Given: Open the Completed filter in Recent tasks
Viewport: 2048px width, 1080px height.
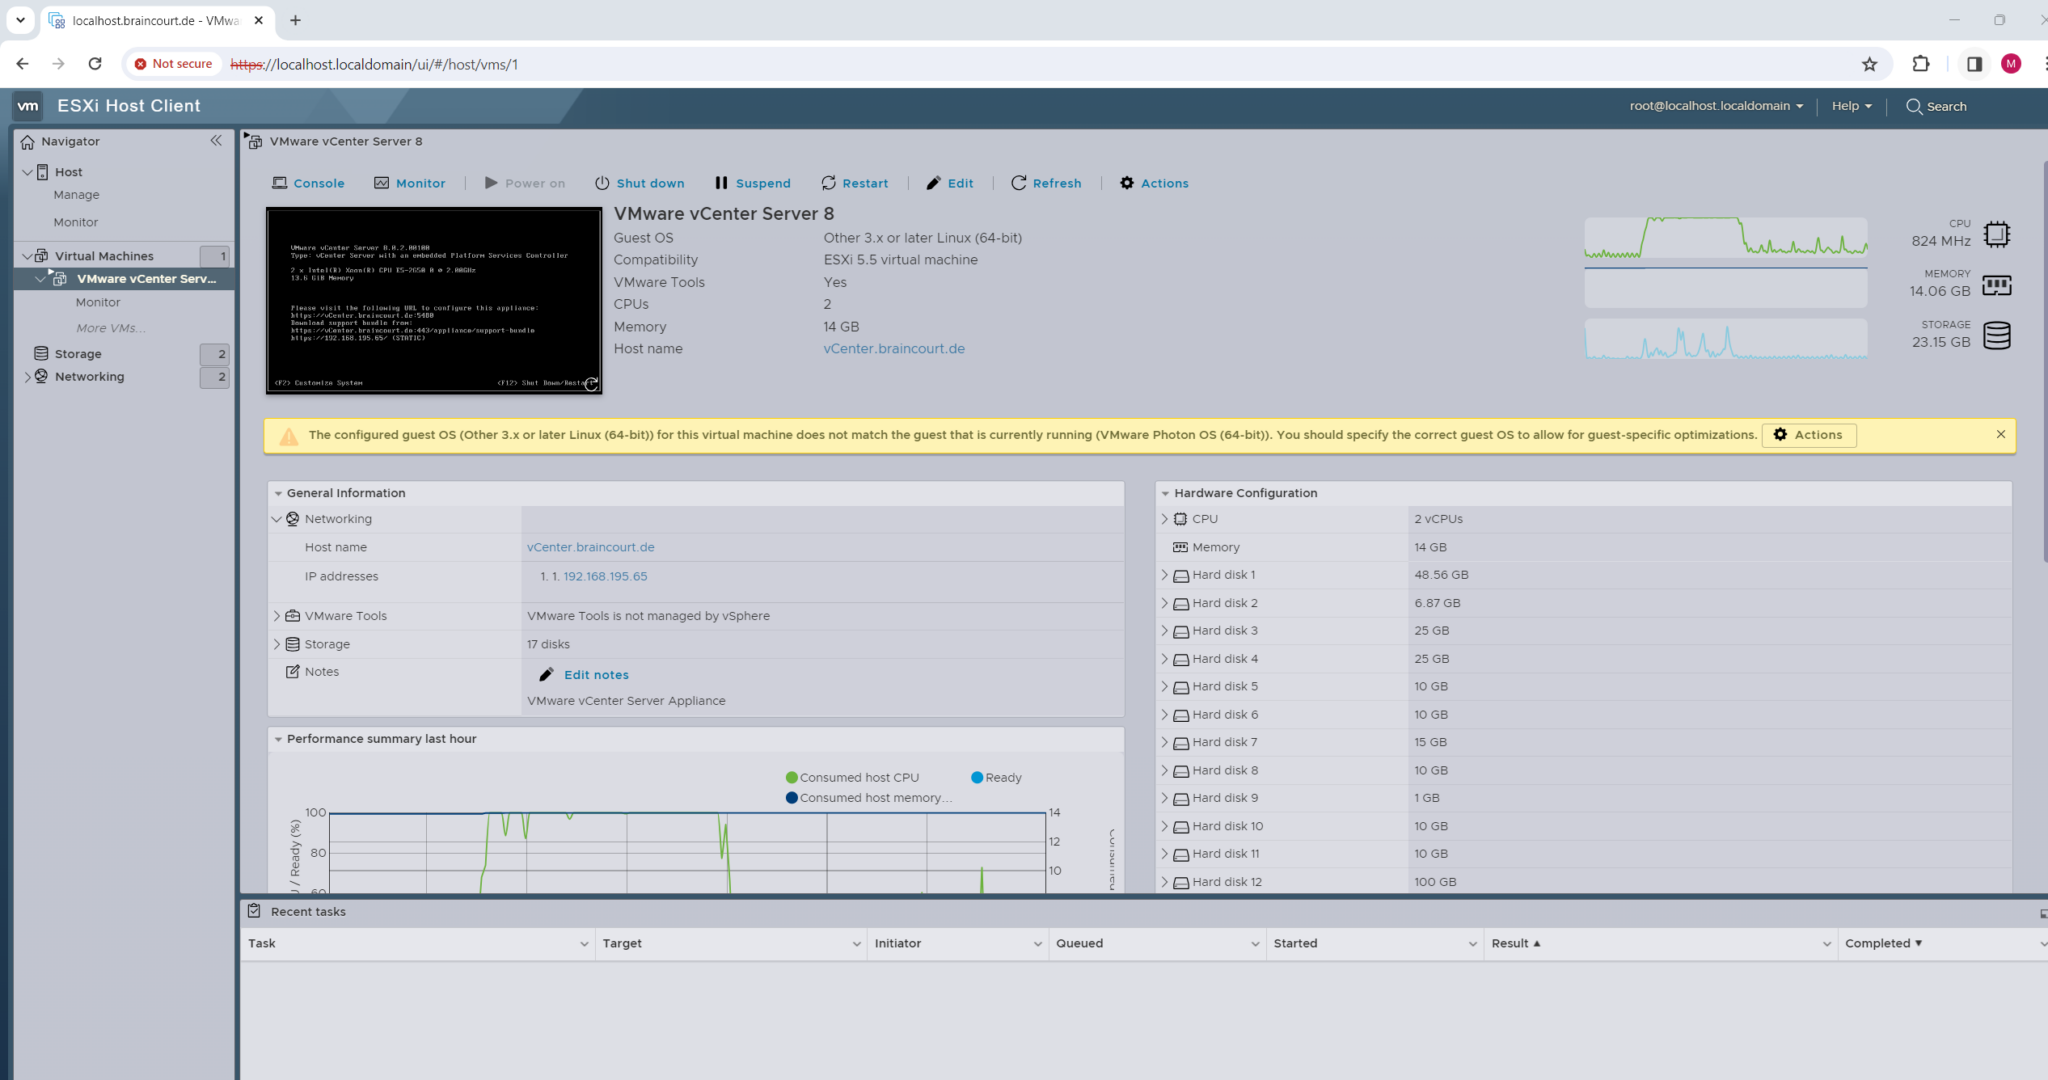Looking at the screenshot, I should (1883, 942).
